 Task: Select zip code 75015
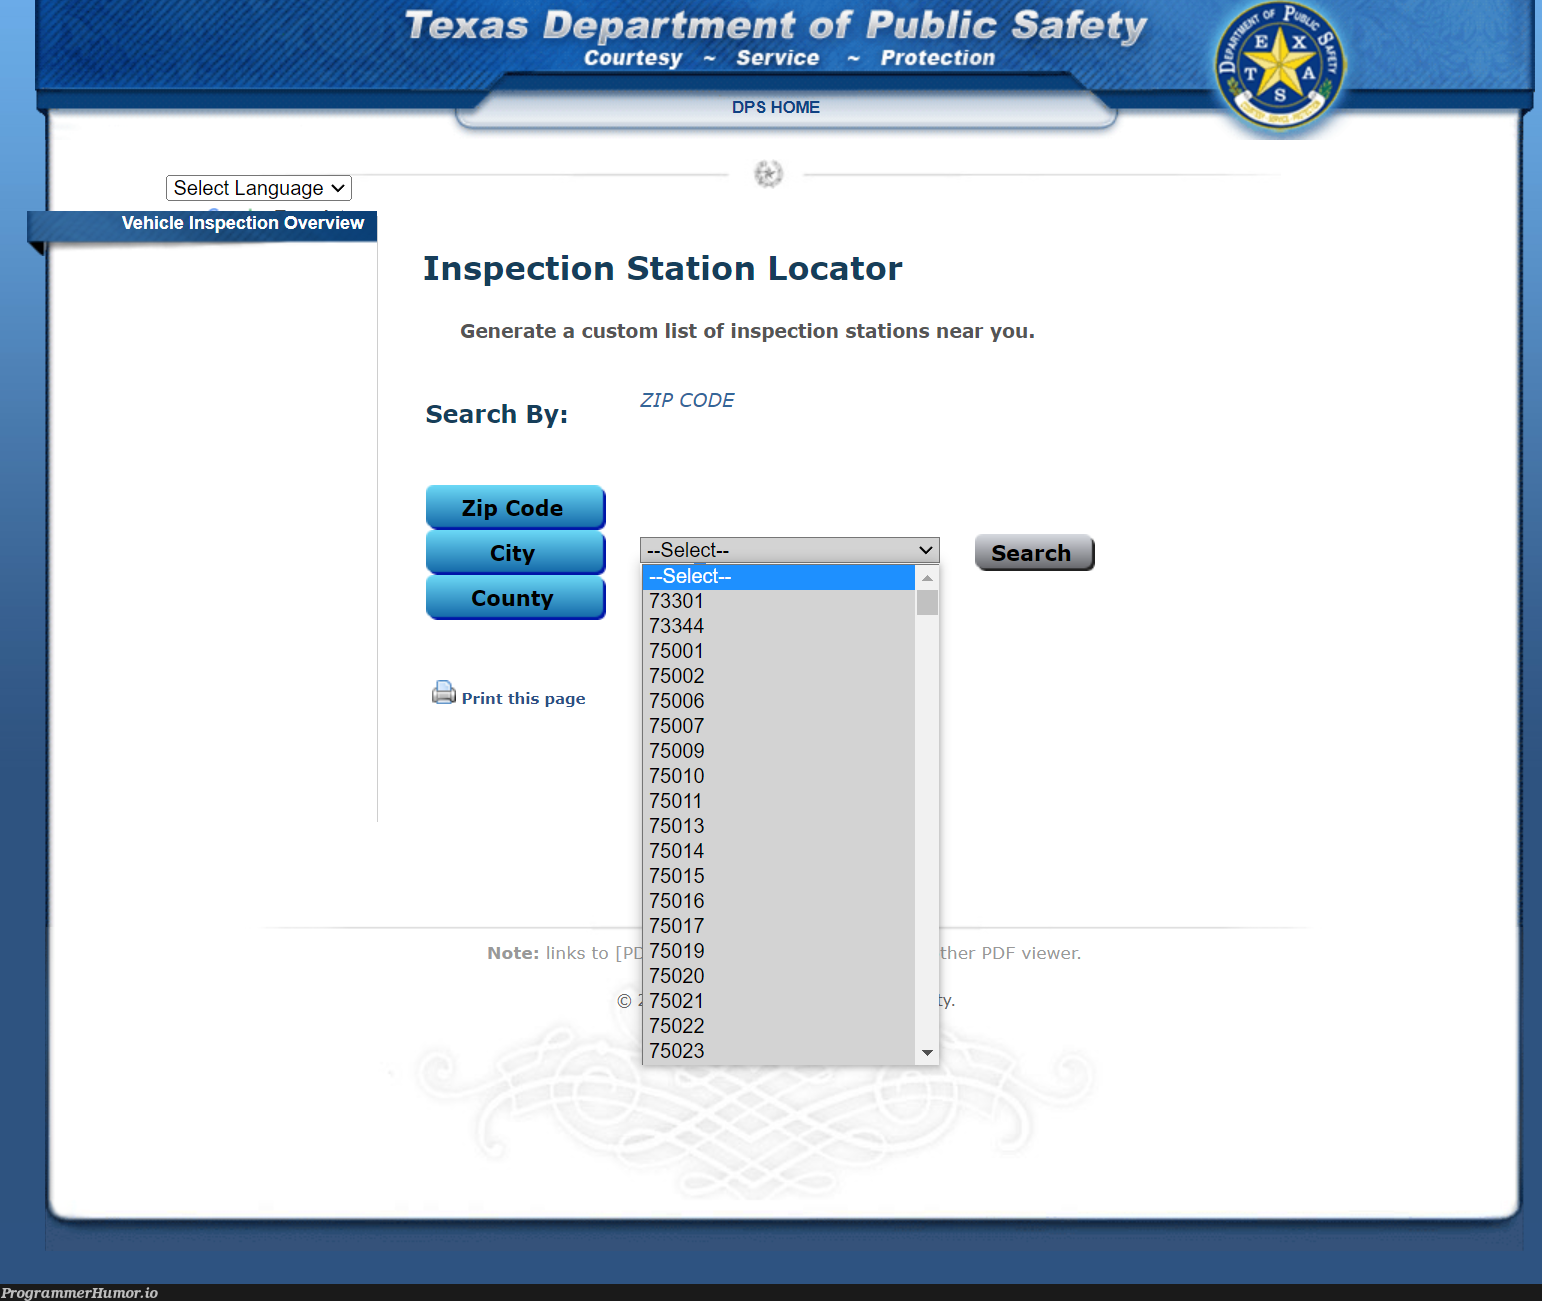coord(778,876)
